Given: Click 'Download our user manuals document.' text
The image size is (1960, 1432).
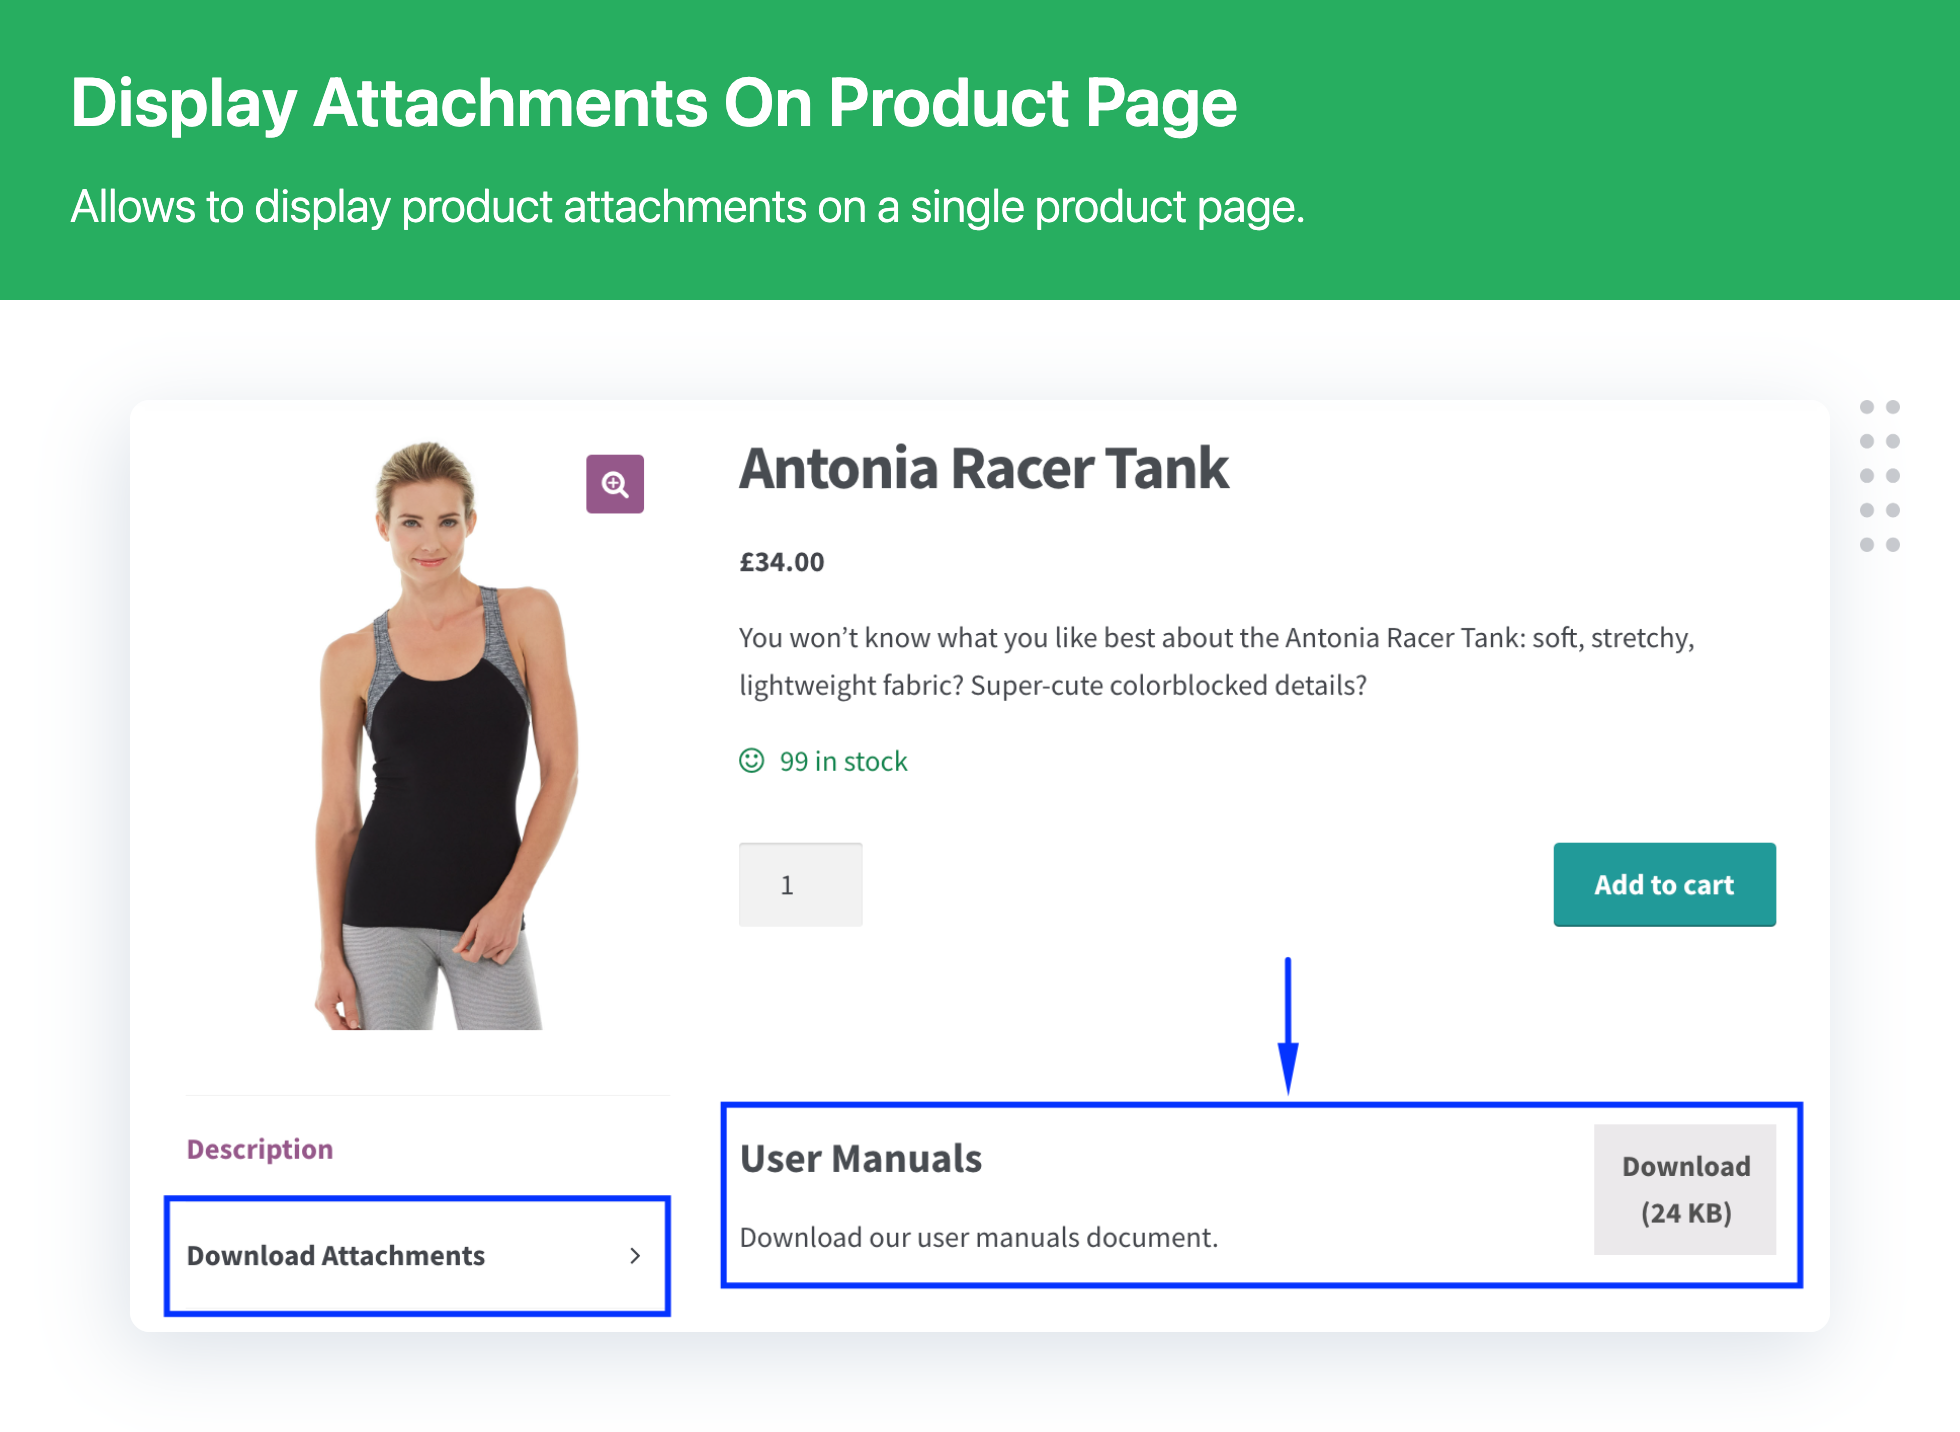Looking at the screenshot, I should pos(979,1237).
